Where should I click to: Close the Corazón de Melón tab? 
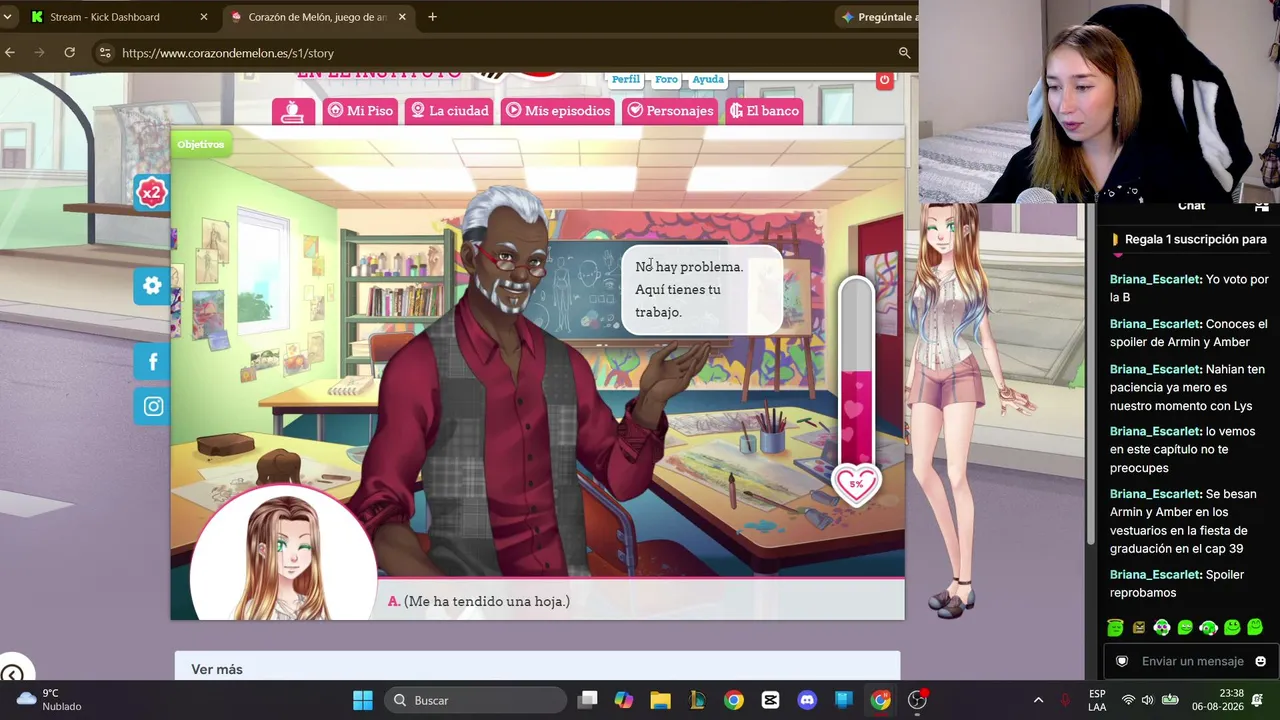point(402,17)
